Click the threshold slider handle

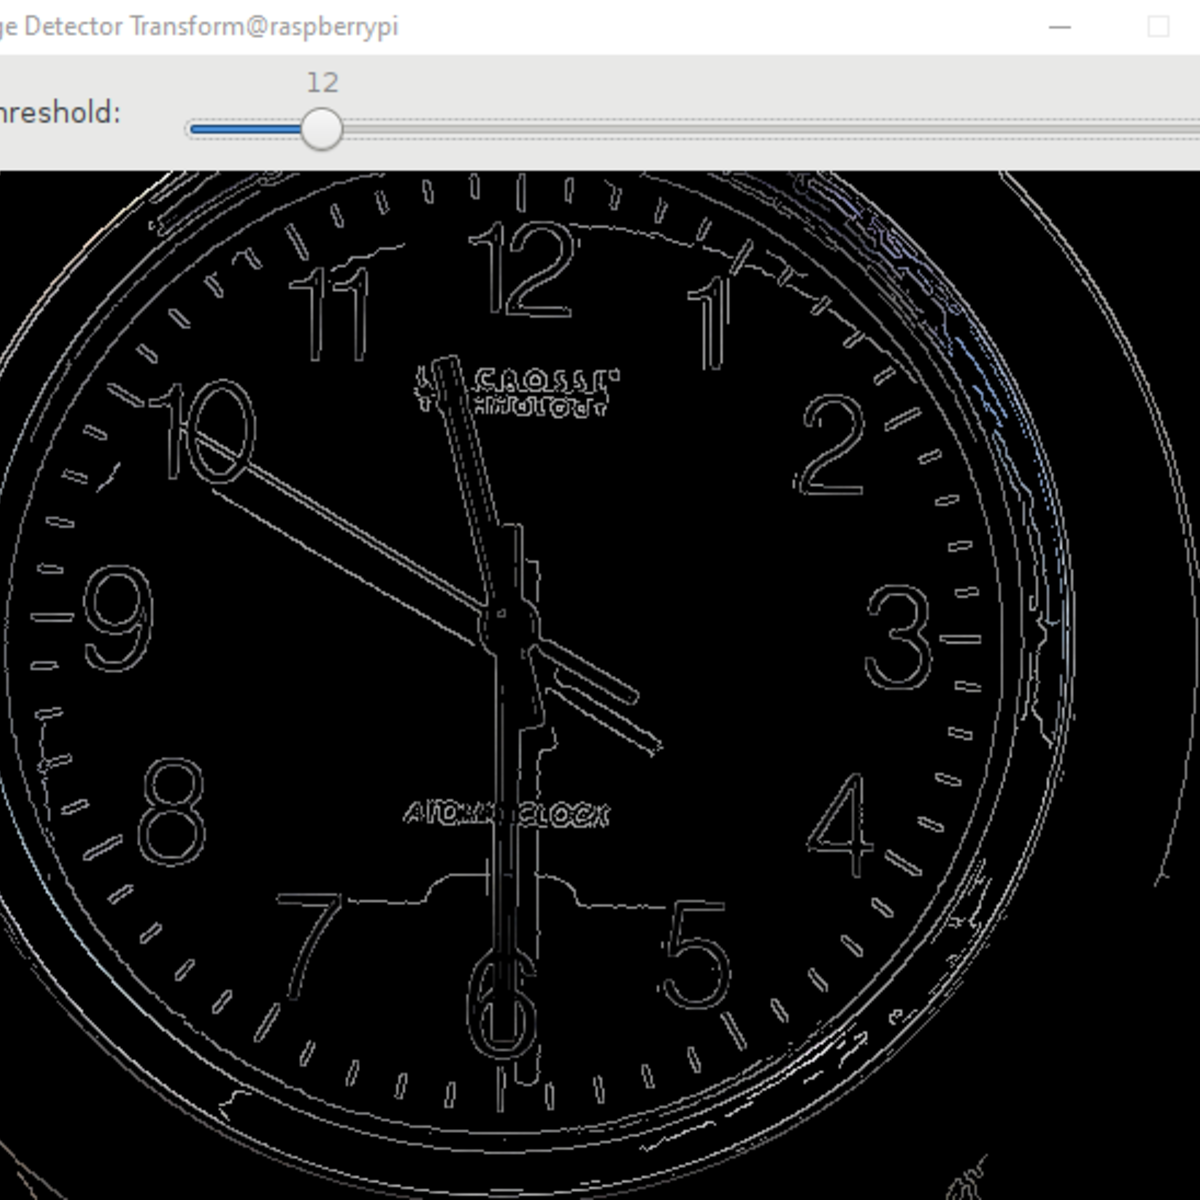(x=321, y=130)
